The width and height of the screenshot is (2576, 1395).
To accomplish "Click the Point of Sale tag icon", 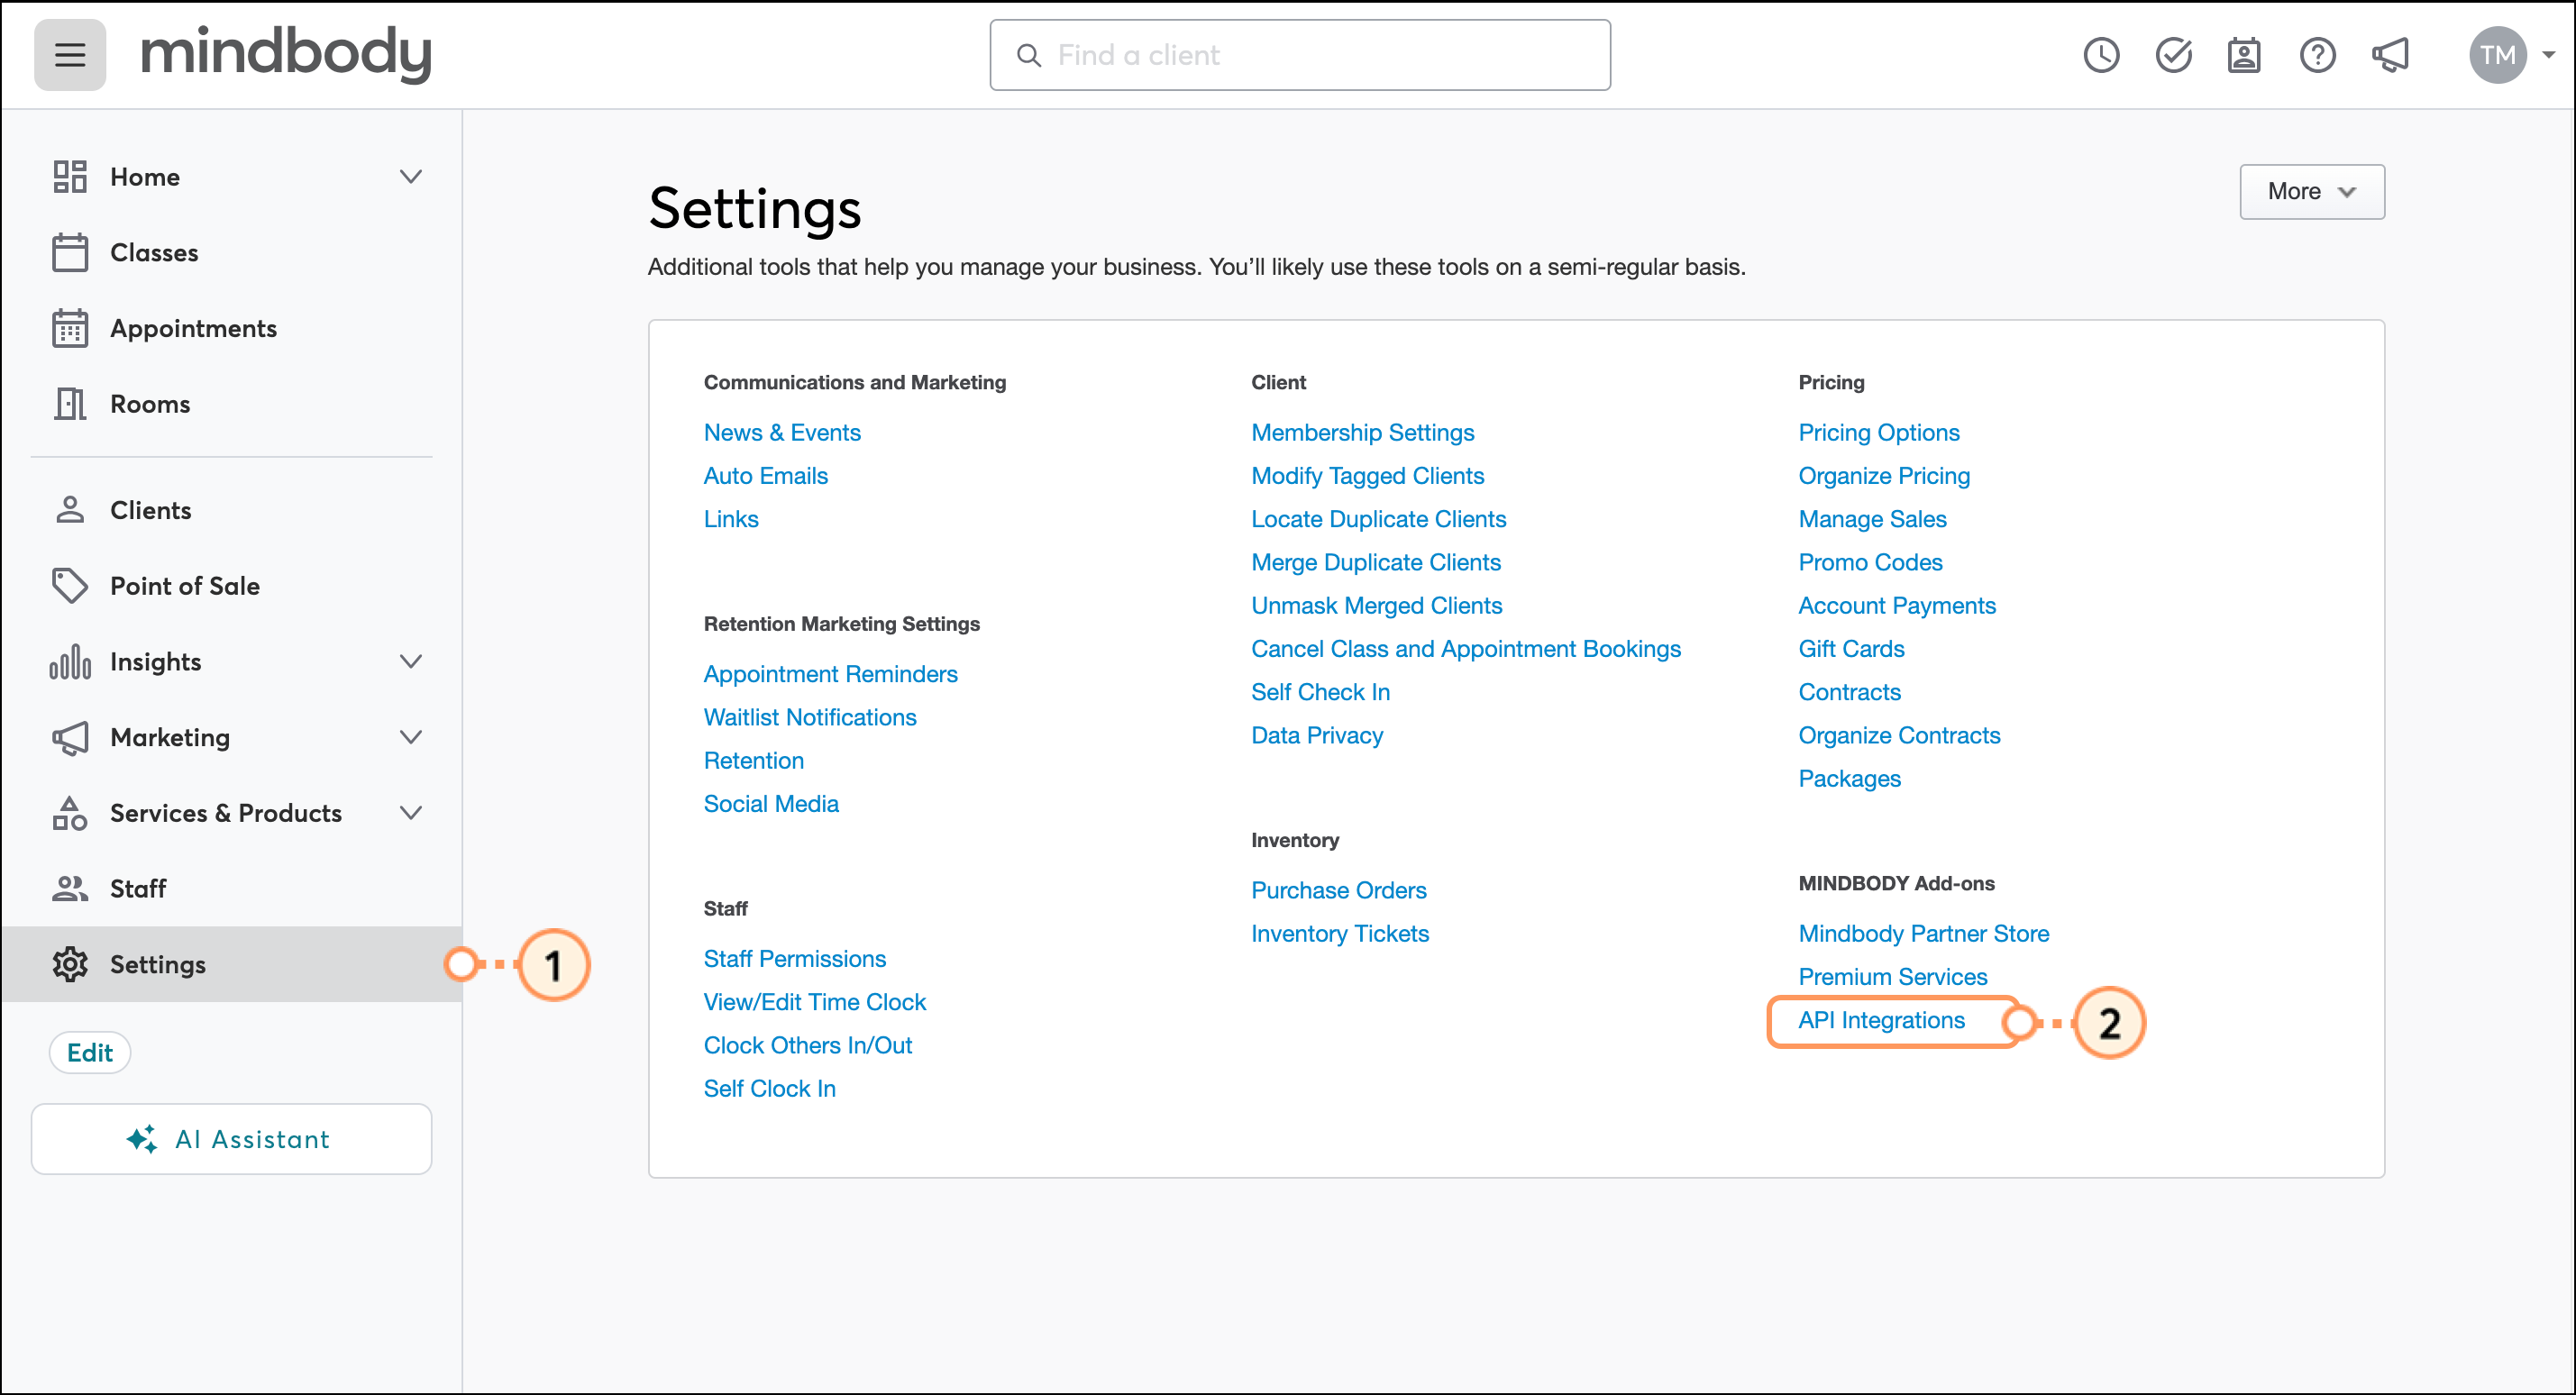I will tap(70, 586).
